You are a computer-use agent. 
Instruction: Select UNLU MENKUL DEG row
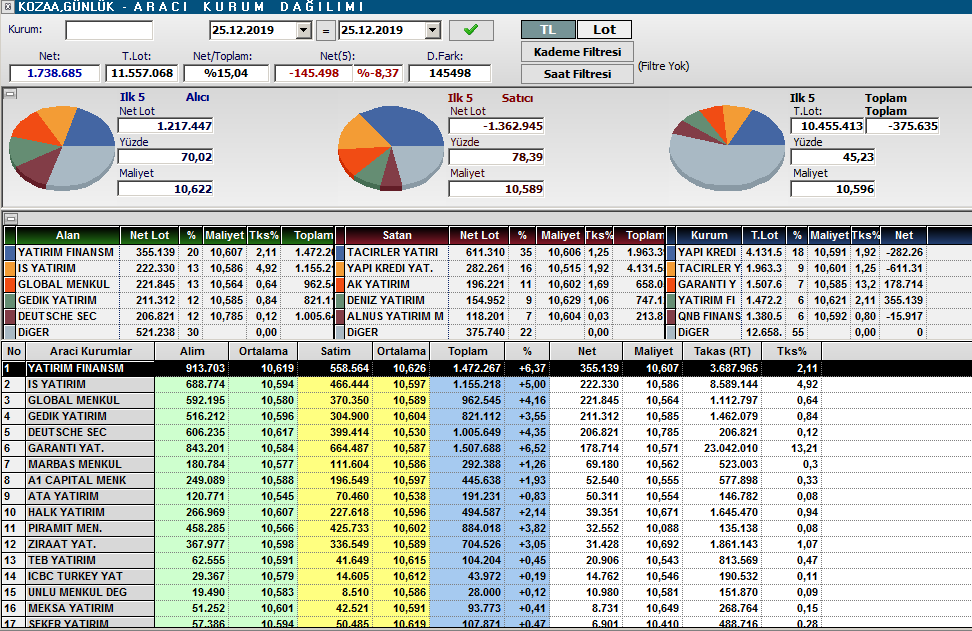tap(486, 592)
